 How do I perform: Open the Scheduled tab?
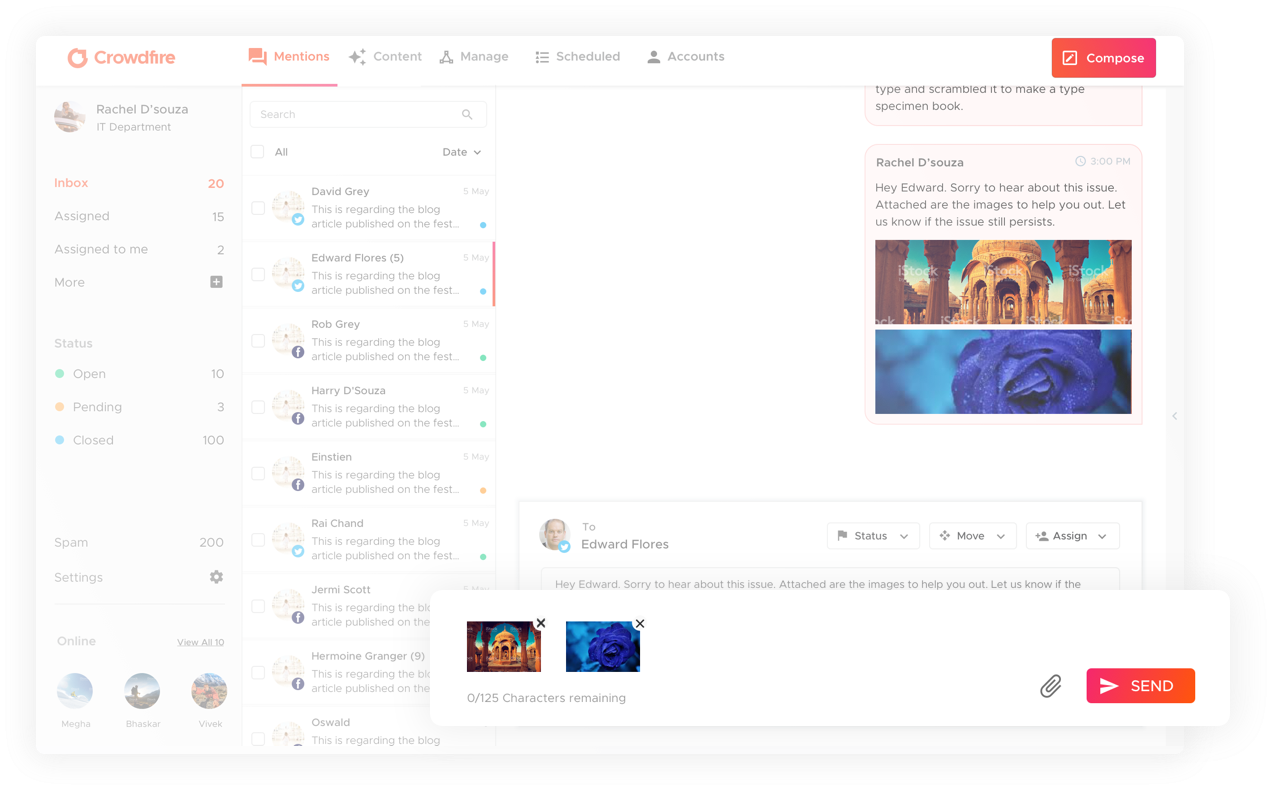[x=577, y=57]
